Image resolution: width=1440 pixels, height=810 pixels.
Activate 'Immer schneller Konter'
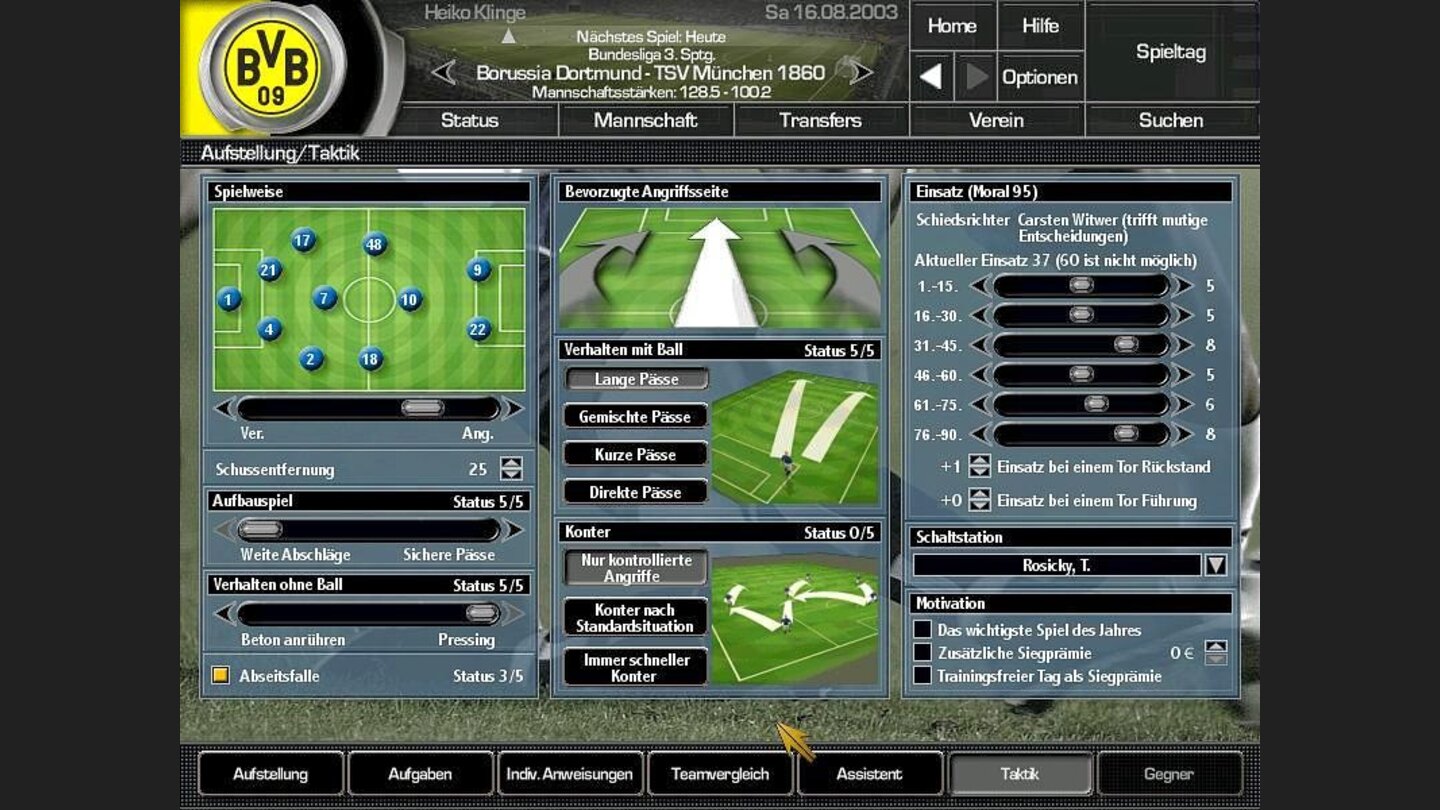click(x=635, y=665)
